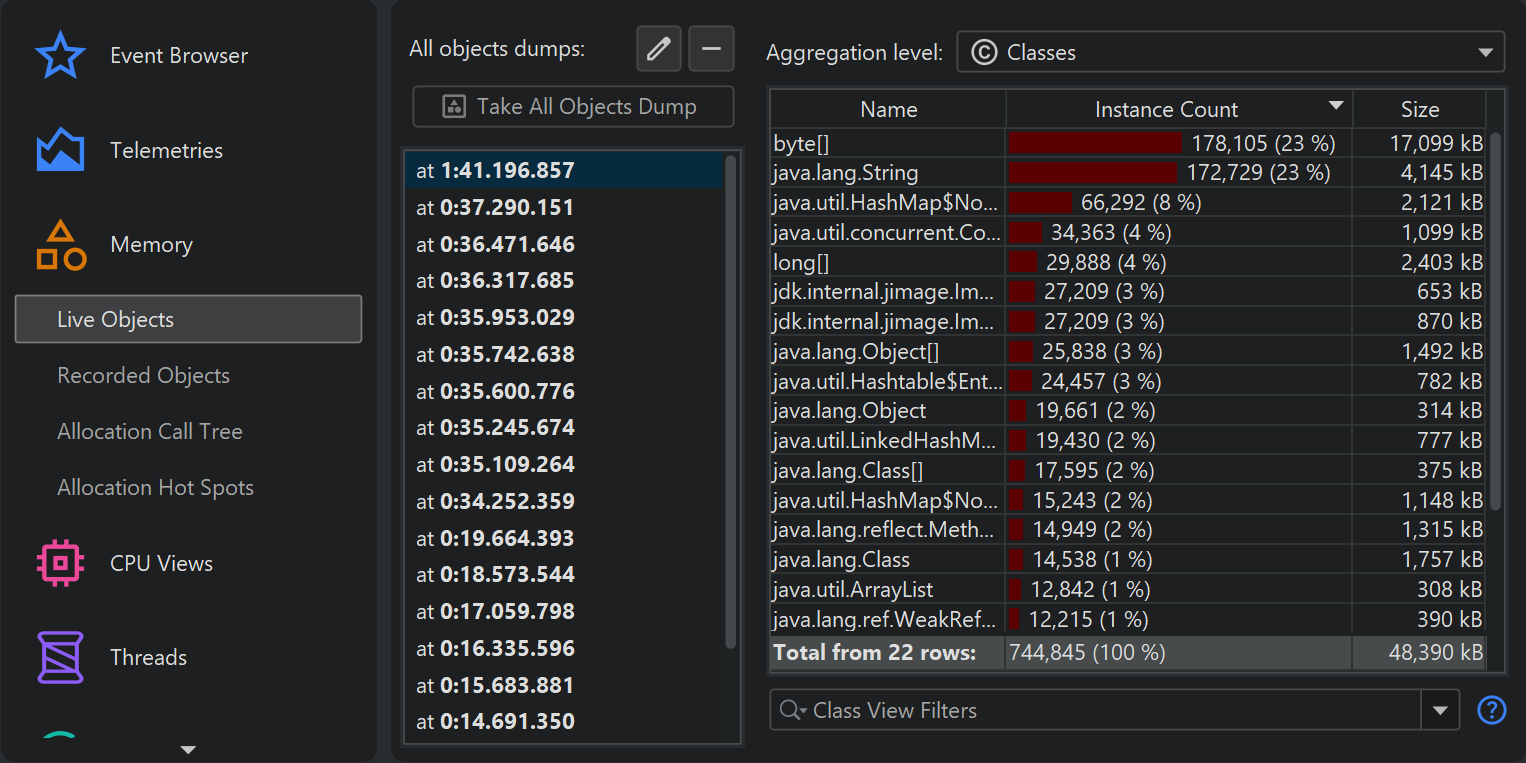Open the Telemetries chart icon
The height and width of the screenshot is (763, 1526).
click(60, 150)
